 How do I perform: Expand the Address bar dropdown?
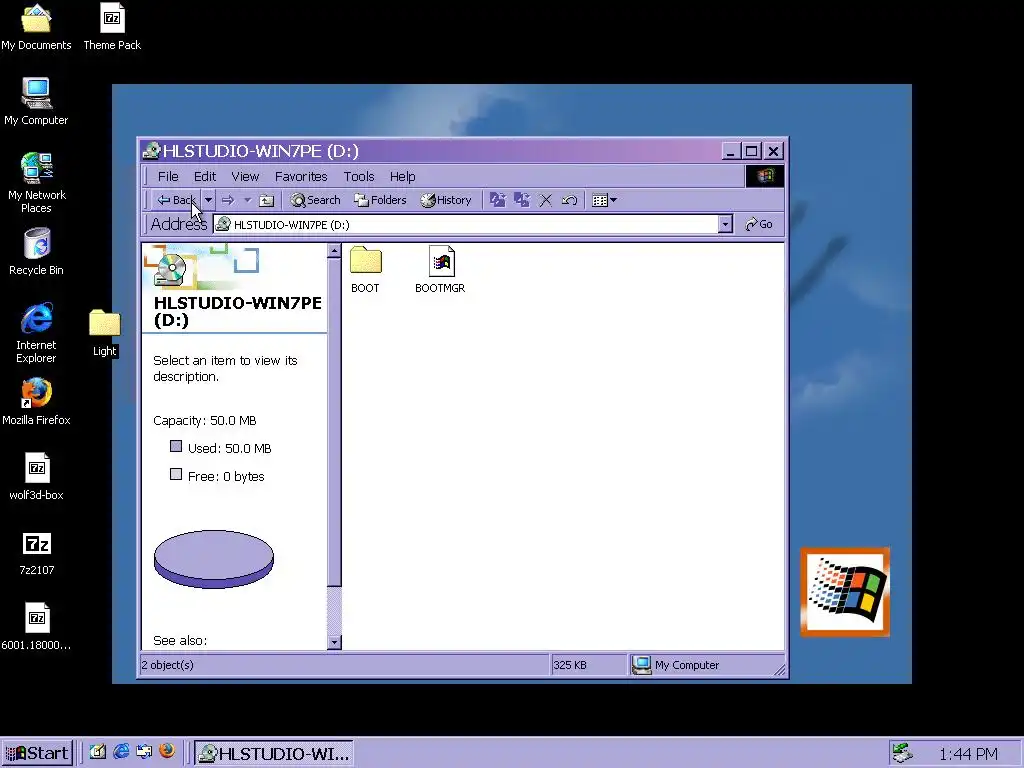[725, 225]
